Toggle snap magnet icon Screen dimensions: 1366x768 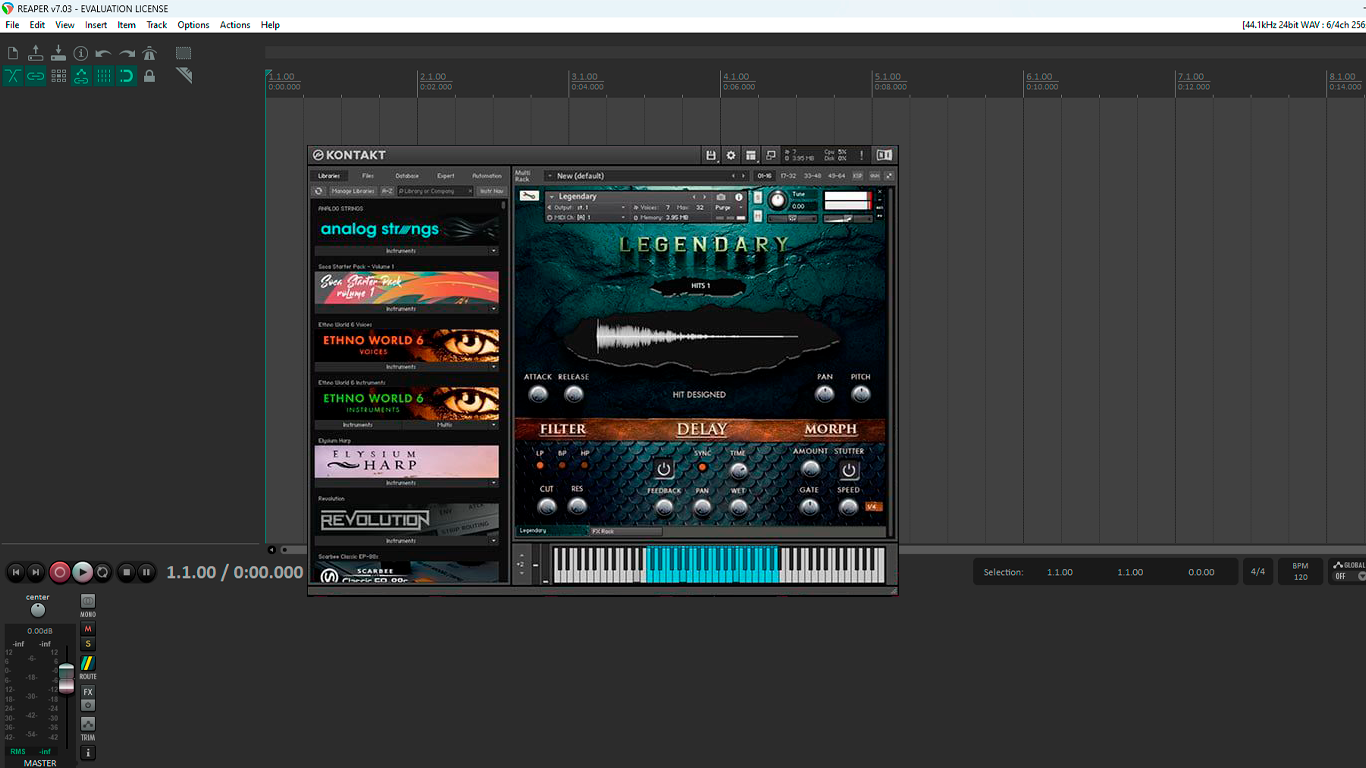(x=127, y=76)
